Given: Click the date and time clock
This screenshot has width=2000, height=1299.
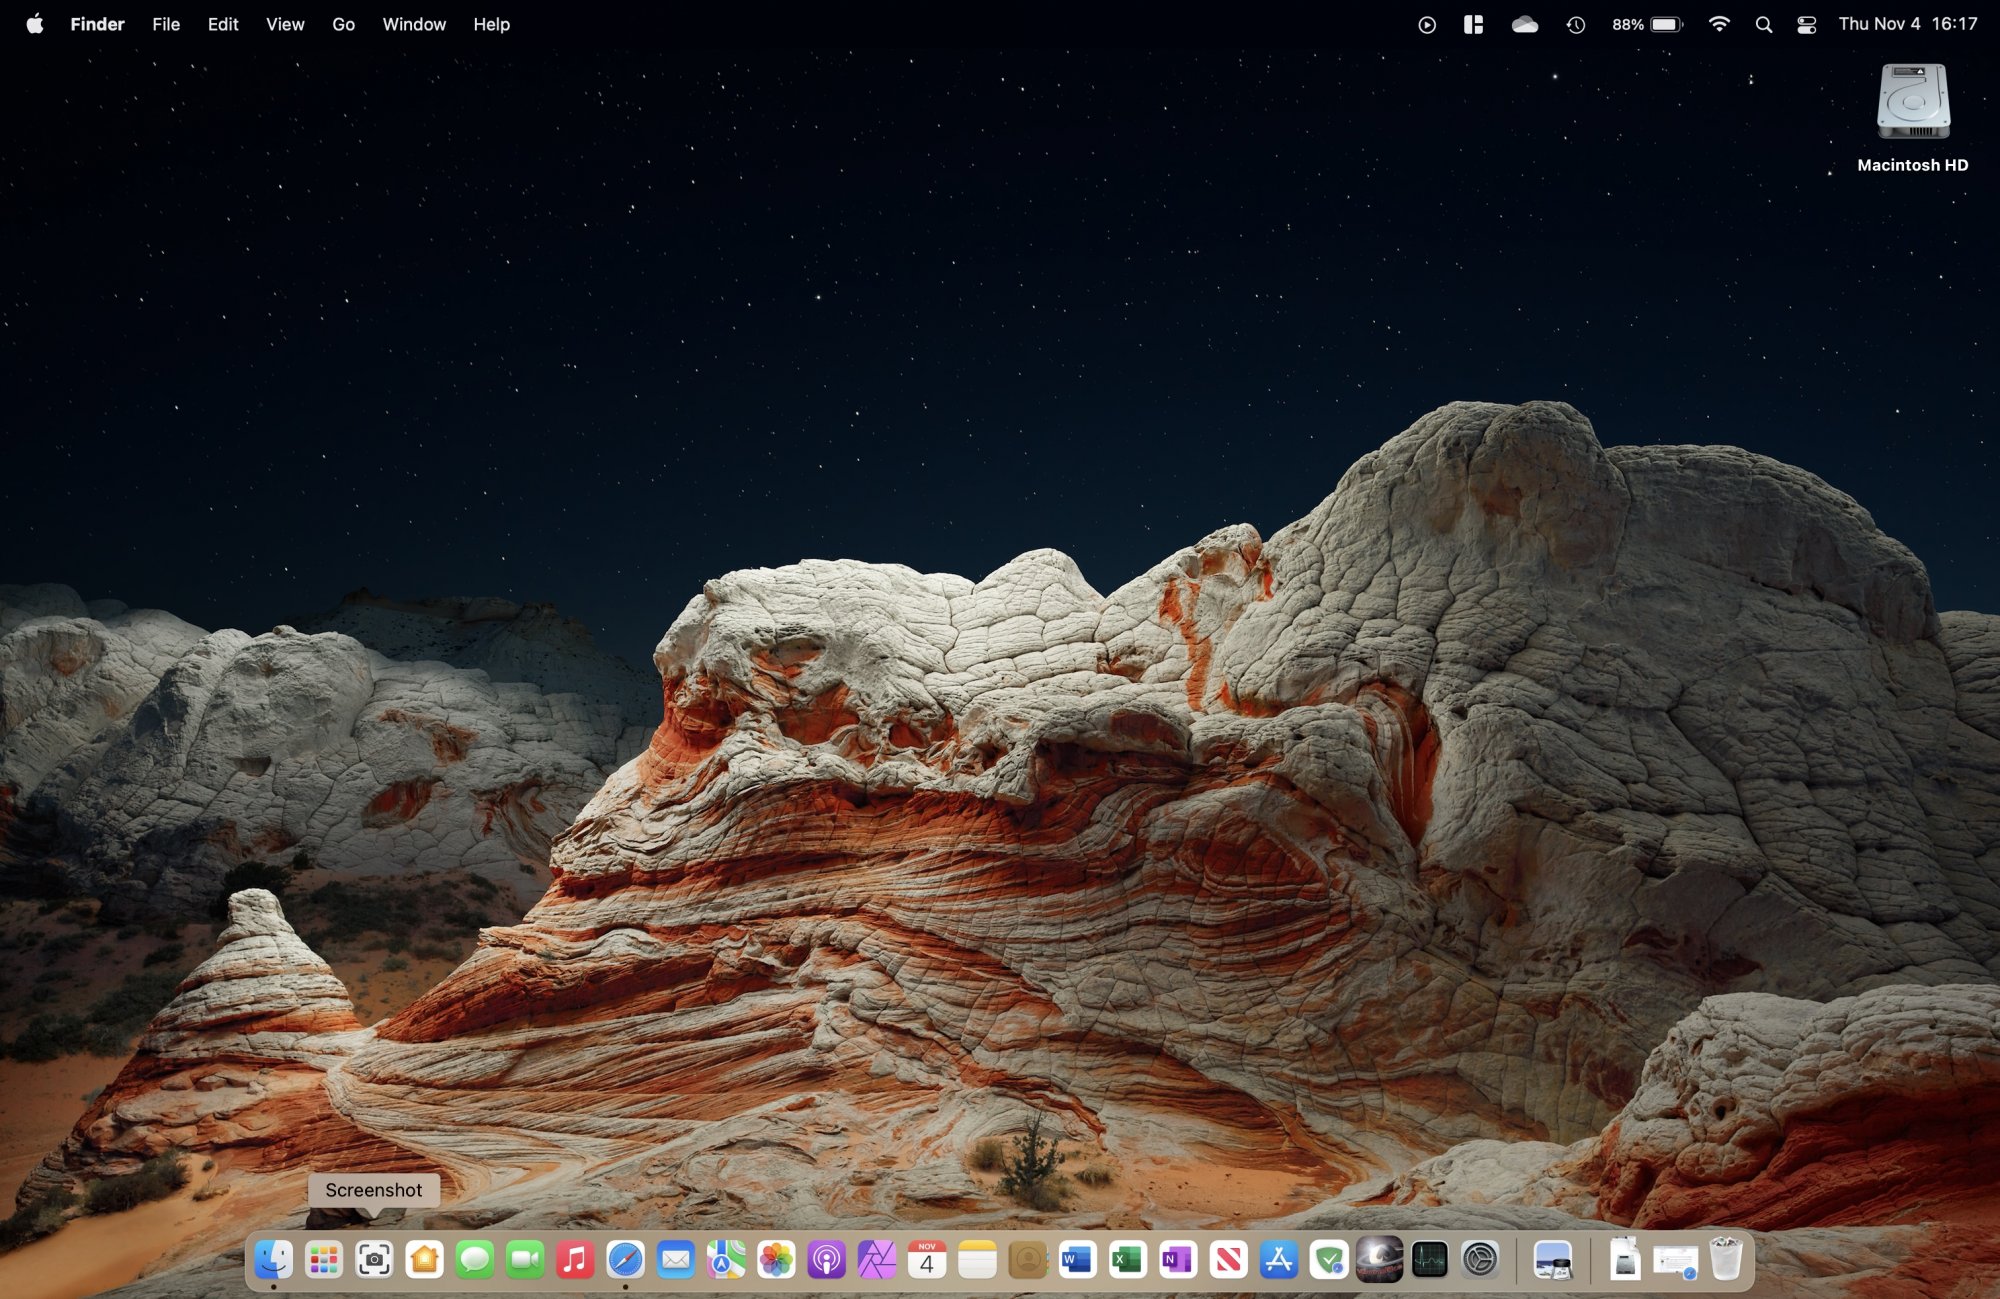Looking at the screenshot, I should tap(1907, 24).
